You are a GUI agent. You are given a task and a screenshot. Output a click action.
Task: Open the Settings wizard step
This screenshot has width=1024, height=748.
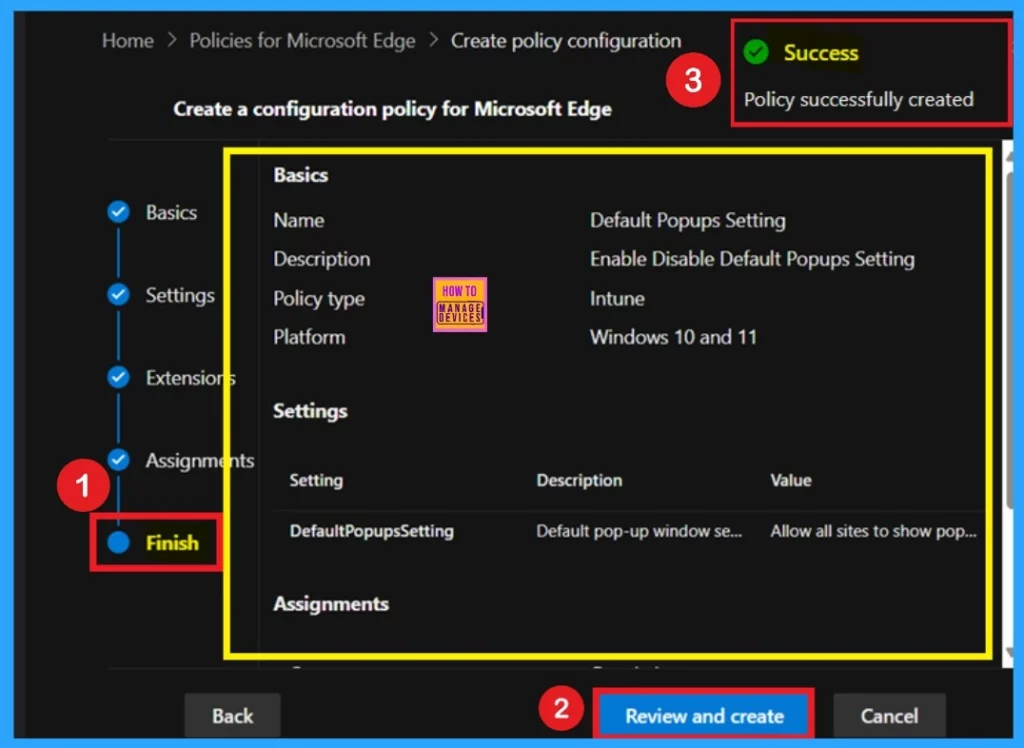(180, 295)
